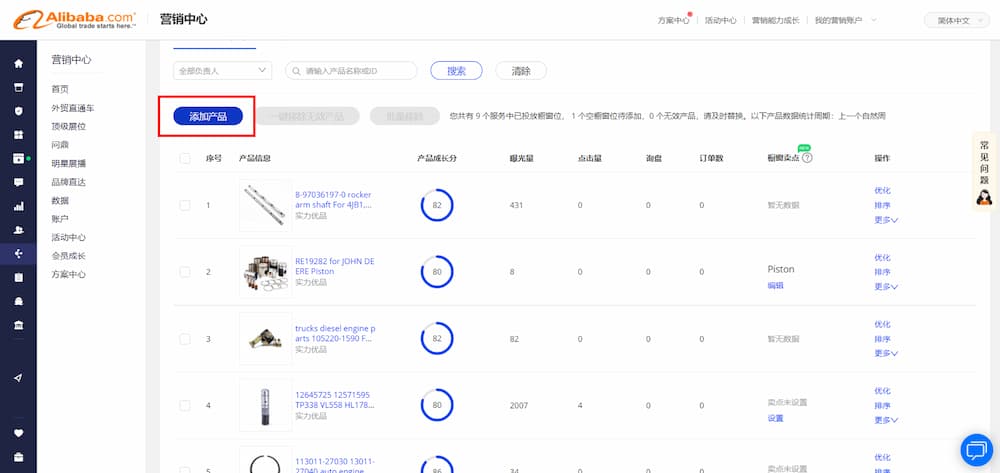Click the product name or ID search field
Image resolution: width=1000 pixels, height=473 pixels.
pyautogui.click(x=351, y=71)
